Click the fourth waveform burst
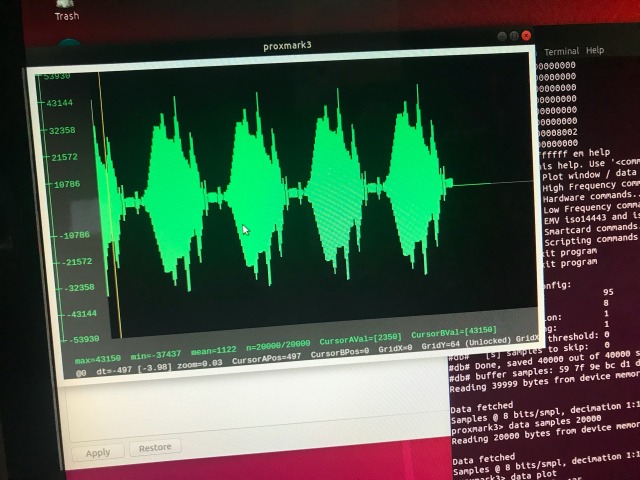The width and height of the screenshot is (640, 480). 407,180
